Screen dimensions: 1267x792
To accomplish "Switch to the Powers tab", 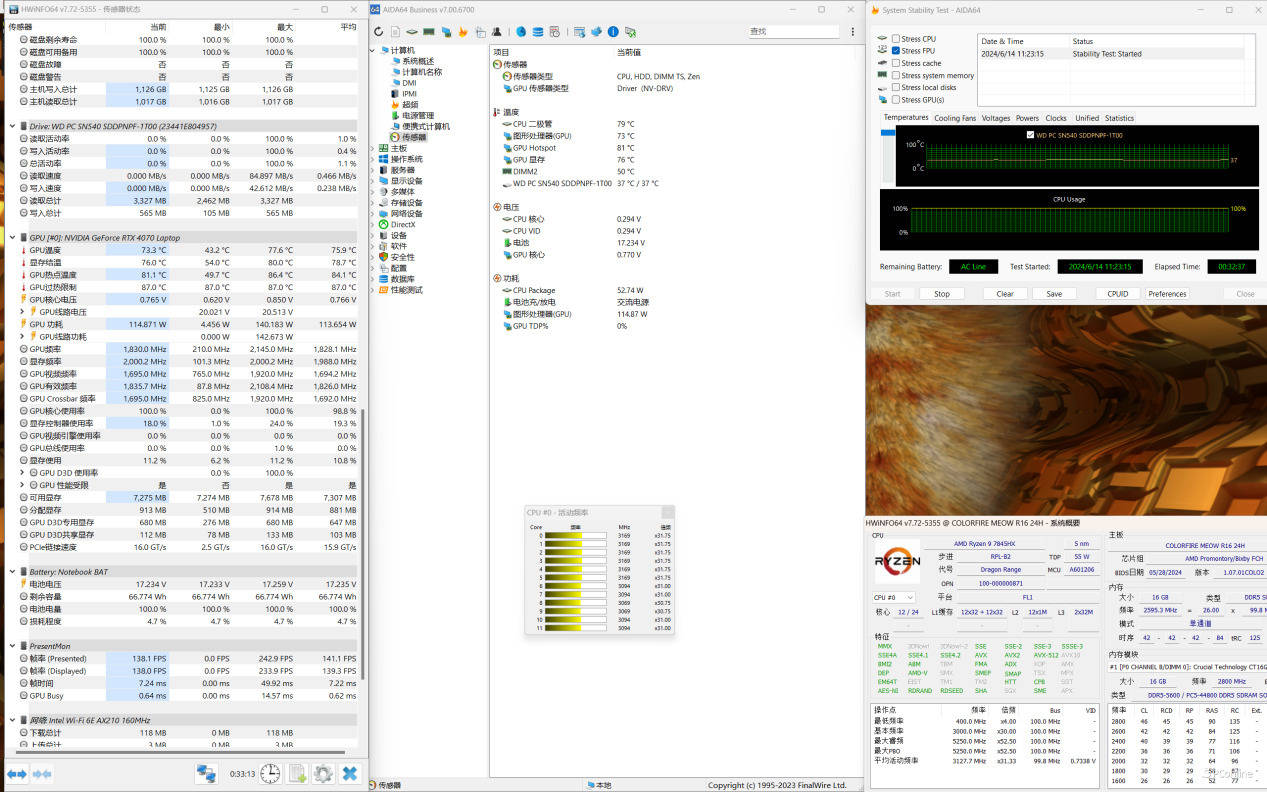I will pos(1028,118).
